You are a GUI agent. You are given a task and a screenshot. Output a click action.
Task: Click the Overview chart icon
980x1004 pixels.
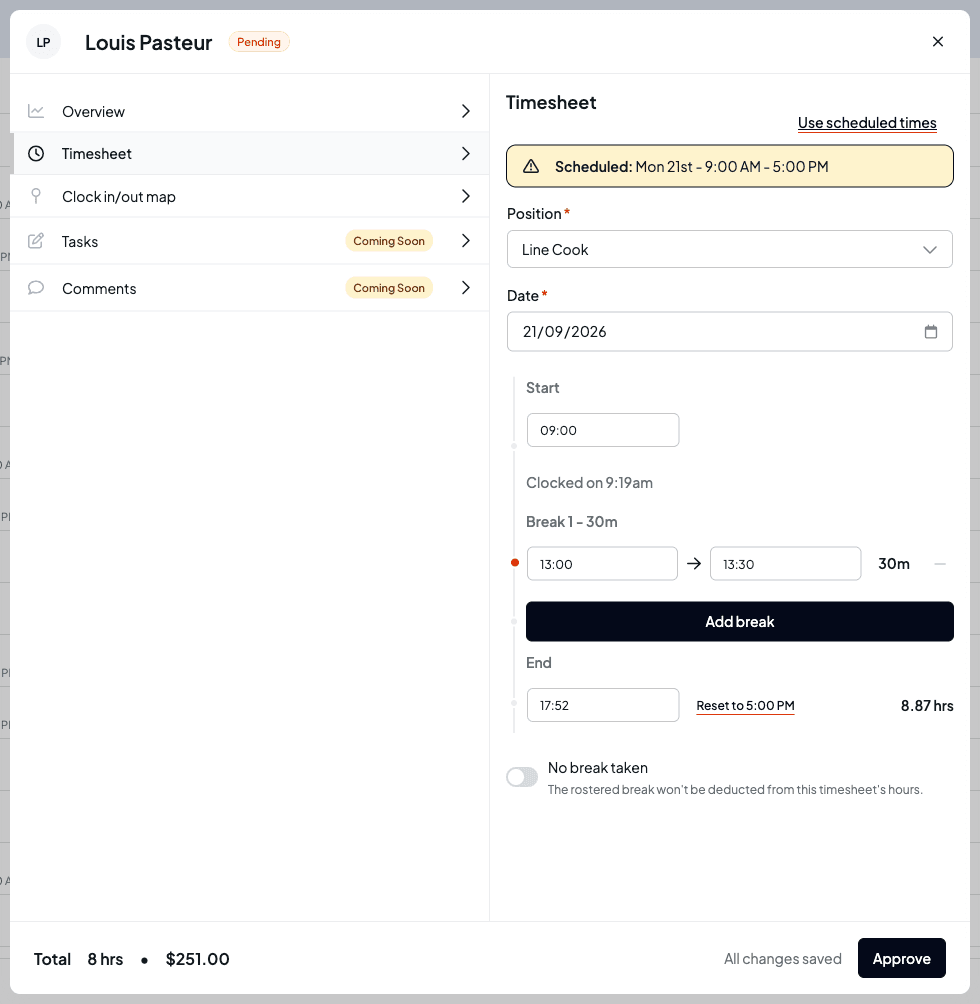pos(36,111)
